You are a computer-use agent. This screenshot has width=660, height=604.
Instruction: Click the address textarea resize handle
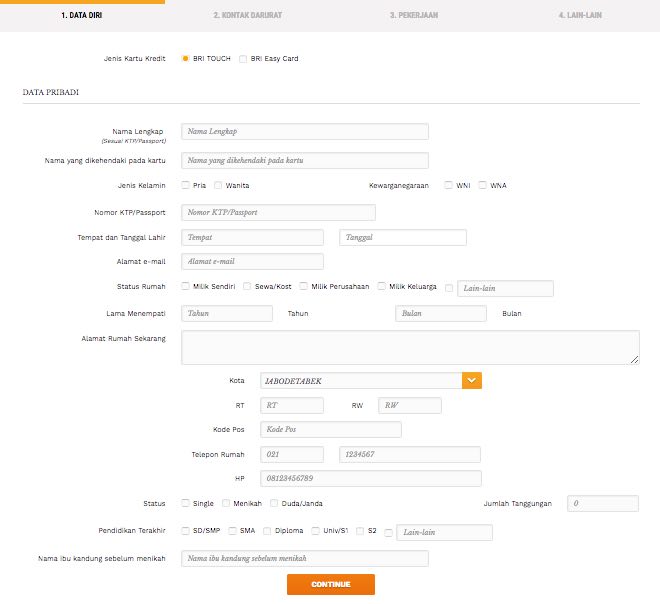click(635, 360)
